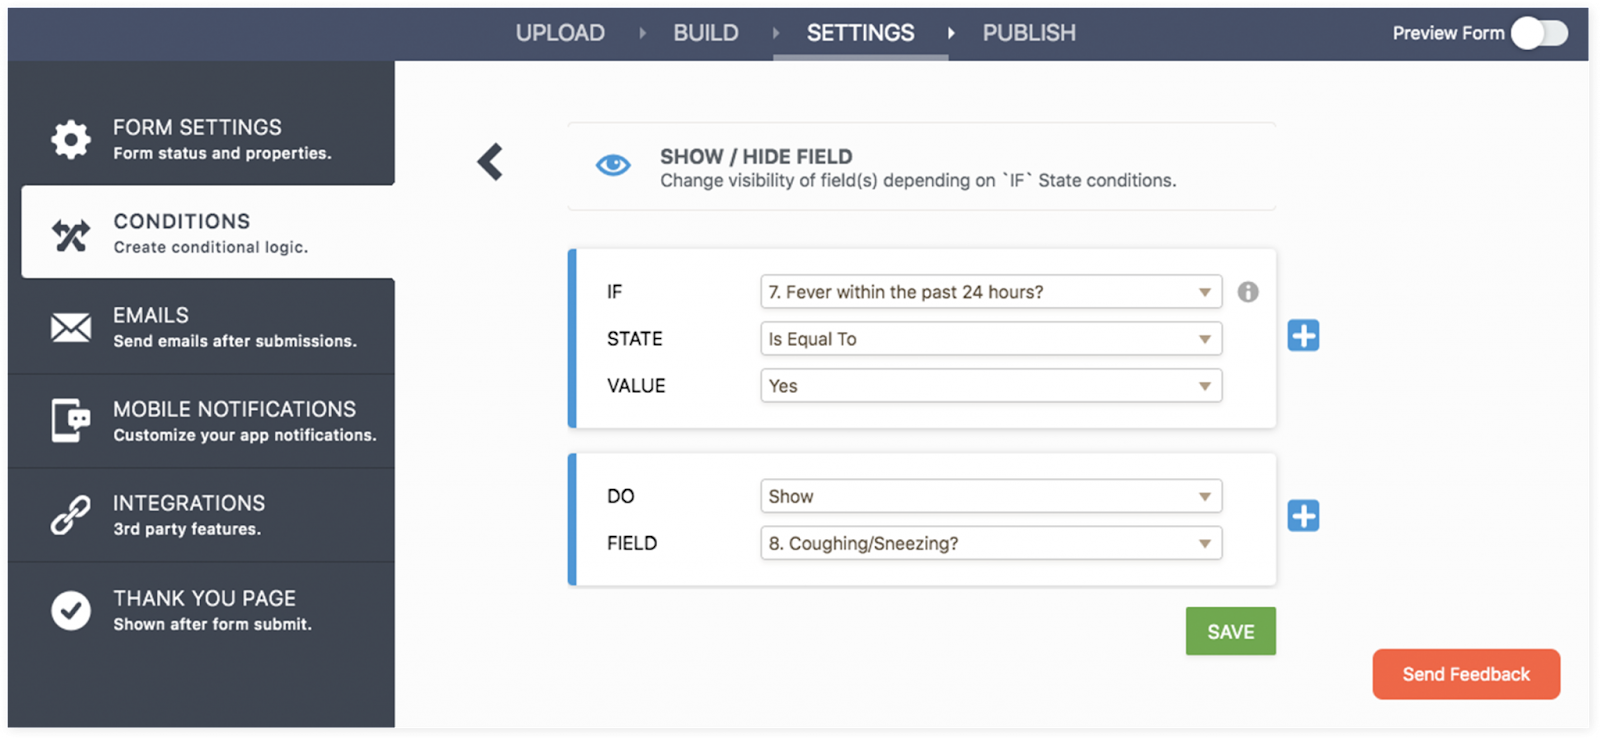Click the Conditions tools icon
1600x739 pixels.
[71, 235]
